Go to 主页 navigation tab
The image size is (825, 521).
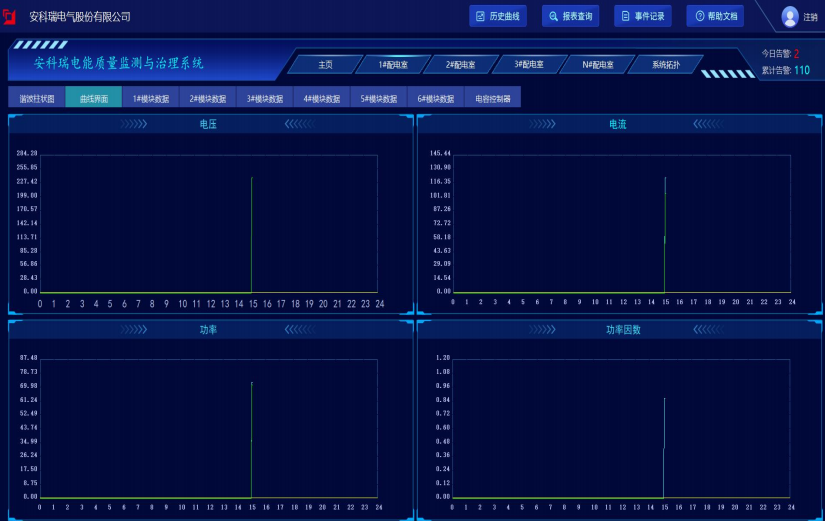325,64
